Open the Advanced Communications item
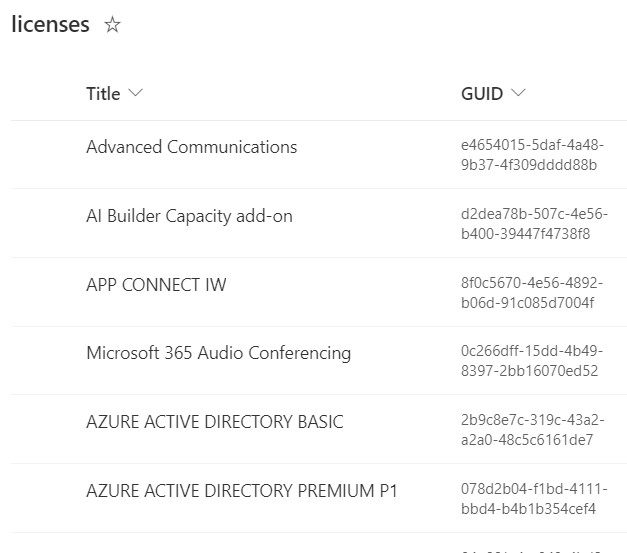This screenshot has width=627, height=553. click(191, 147)
